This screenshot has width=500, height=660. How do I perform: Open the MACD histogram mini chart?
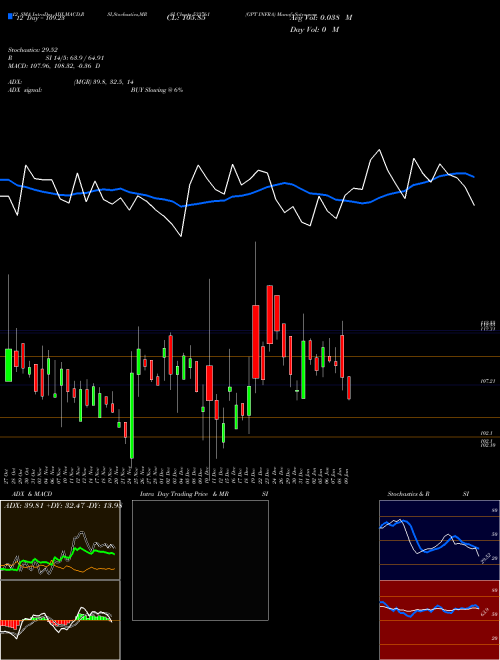(x=60, y=620)
